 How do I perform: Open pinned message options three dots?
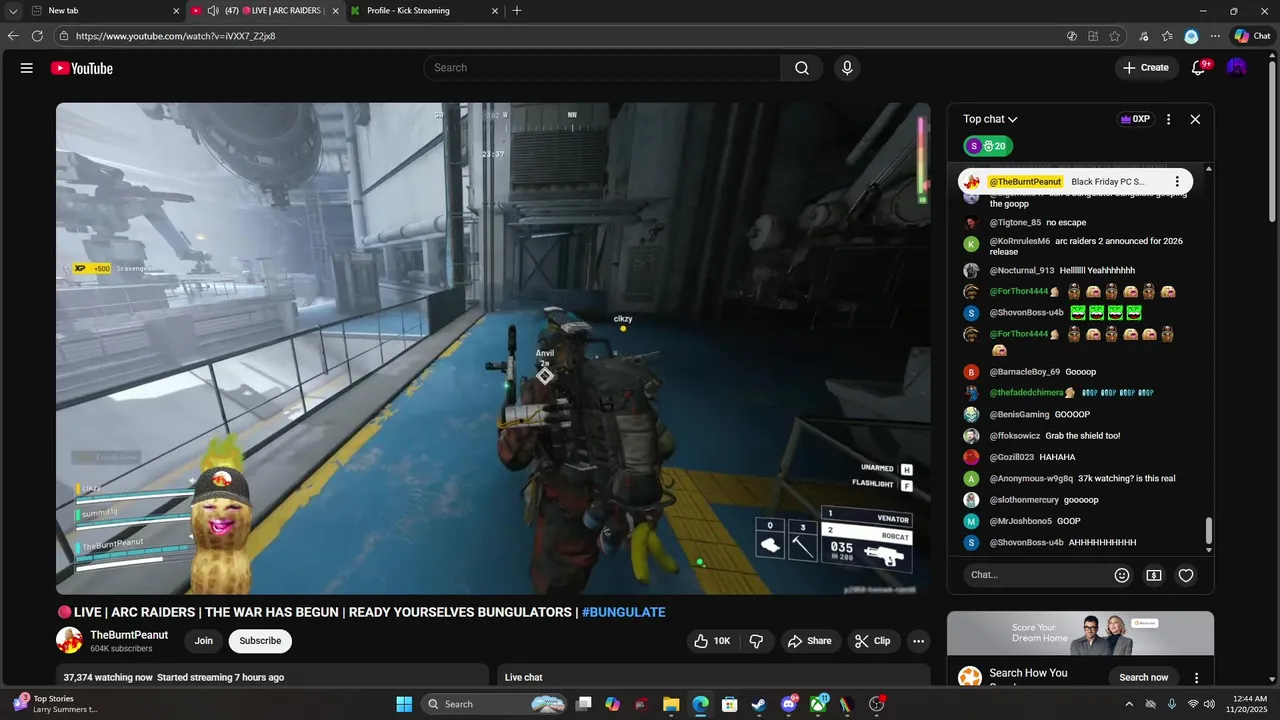pos(1177,182)
